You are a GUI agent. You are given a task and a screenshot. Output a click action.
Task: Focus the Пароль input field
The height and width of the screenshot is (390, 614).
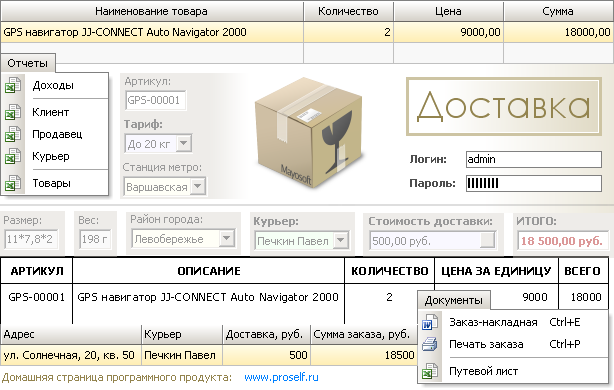click(534, 183)
